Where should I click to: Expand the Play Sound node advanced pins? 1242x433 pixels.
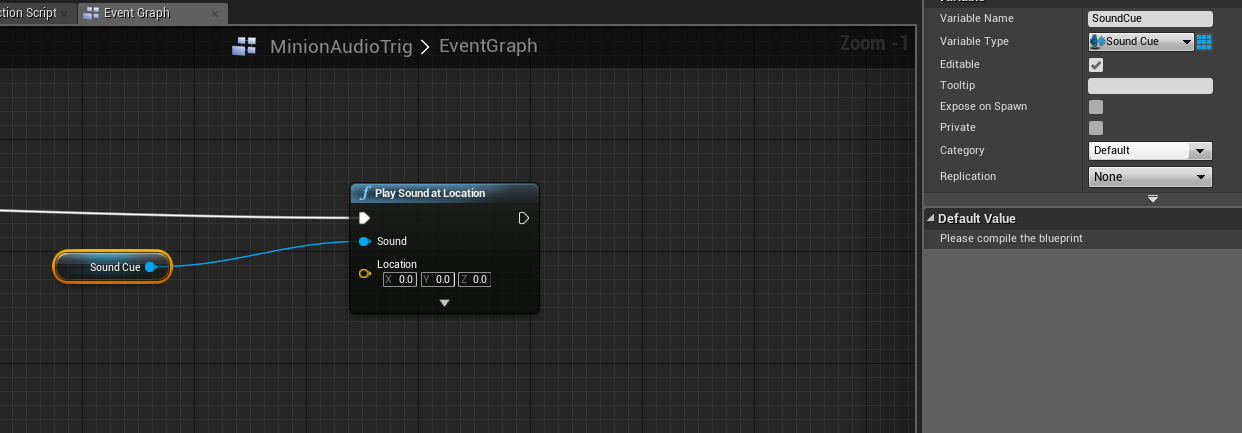(x=445, y=302)
